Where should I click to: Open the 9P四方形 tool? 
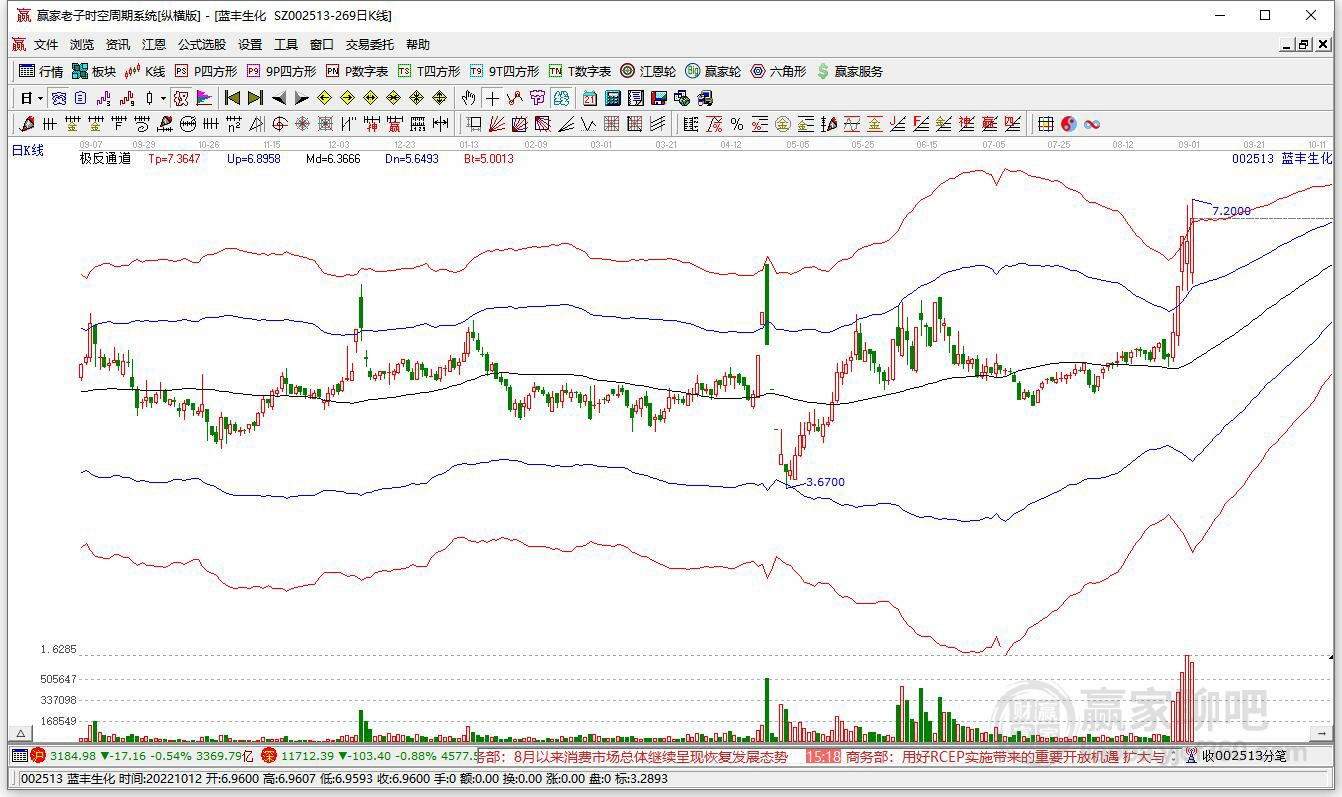(281, 71)
